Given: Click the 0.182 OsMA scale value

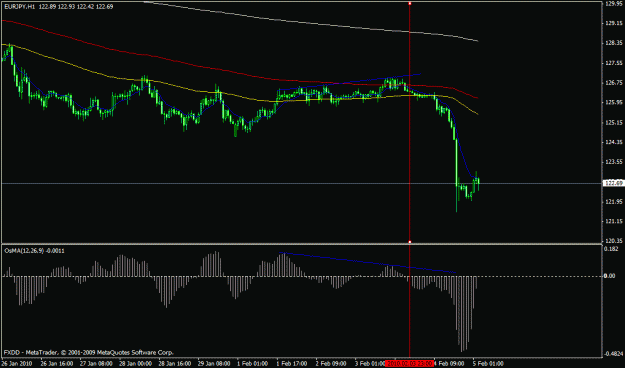Looking at the screenshot, I should (611, 249).
